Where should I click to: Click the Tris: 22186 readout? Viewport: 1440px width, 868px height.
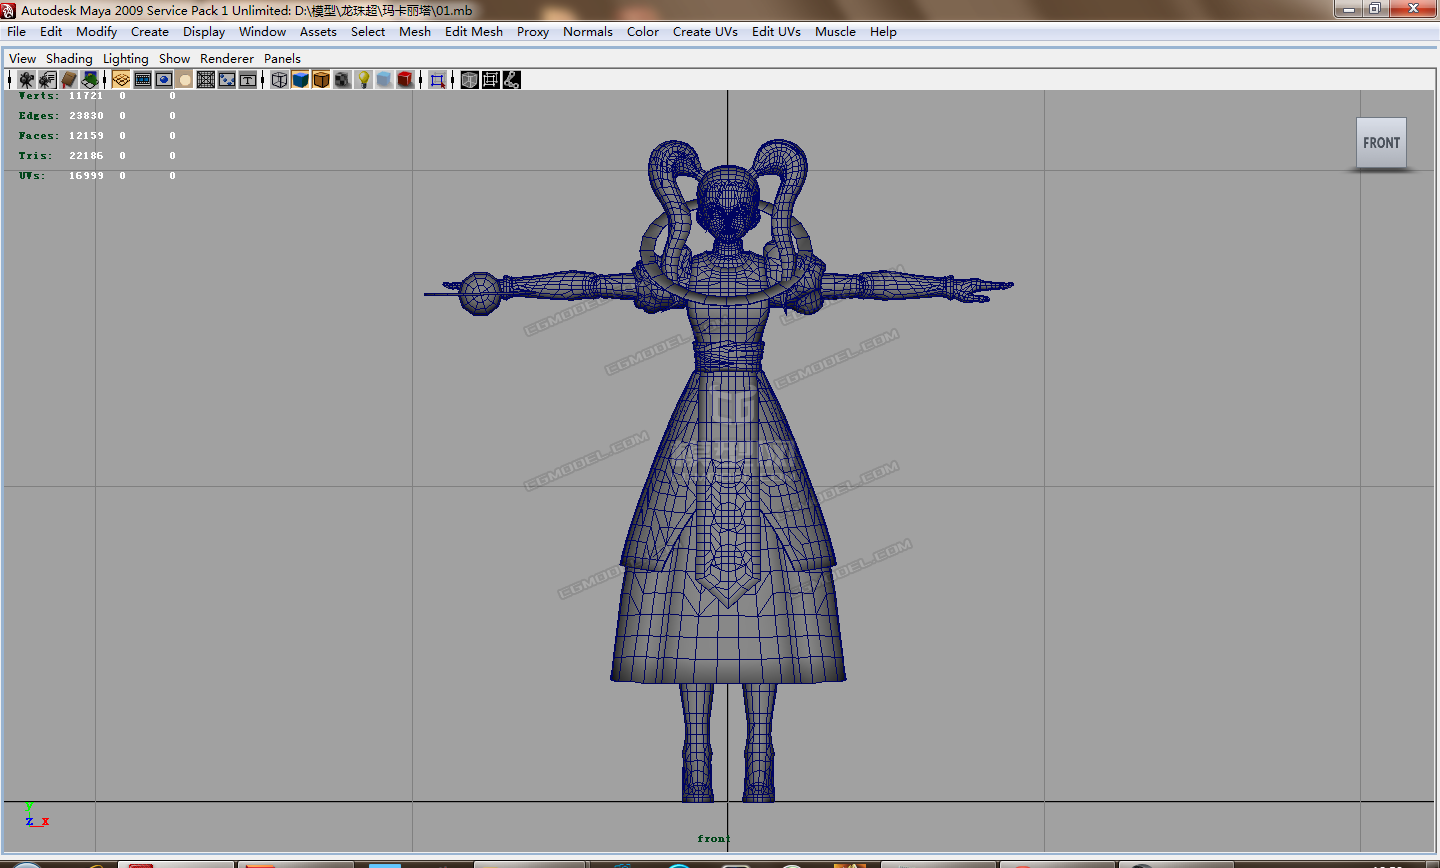point(61,156)
